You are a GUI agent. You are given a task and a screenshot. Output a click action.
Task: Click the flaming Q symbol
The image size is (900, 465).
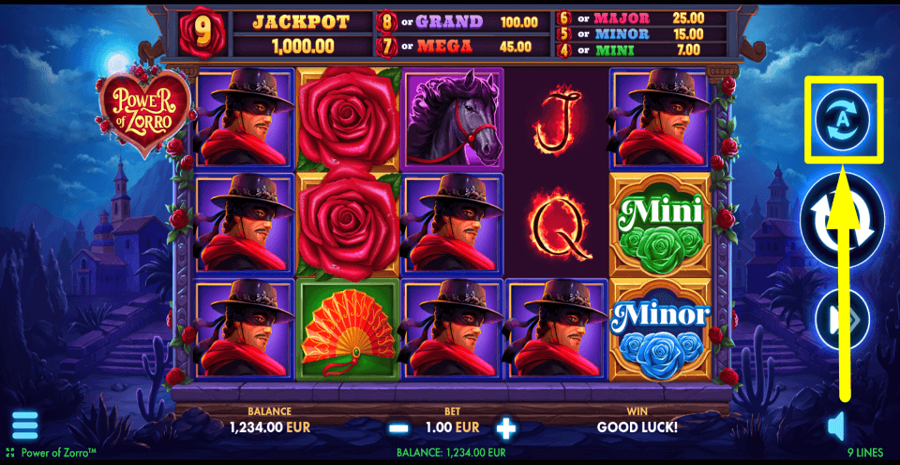(557, 225)
